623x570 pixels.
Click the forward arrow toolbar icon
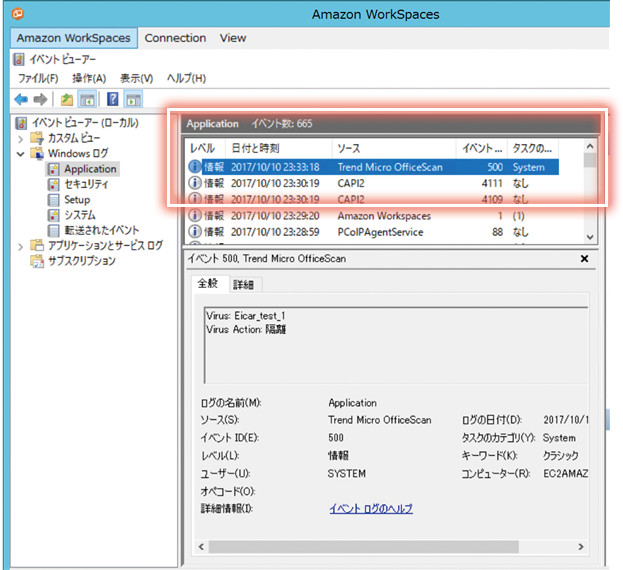point(40,99)
